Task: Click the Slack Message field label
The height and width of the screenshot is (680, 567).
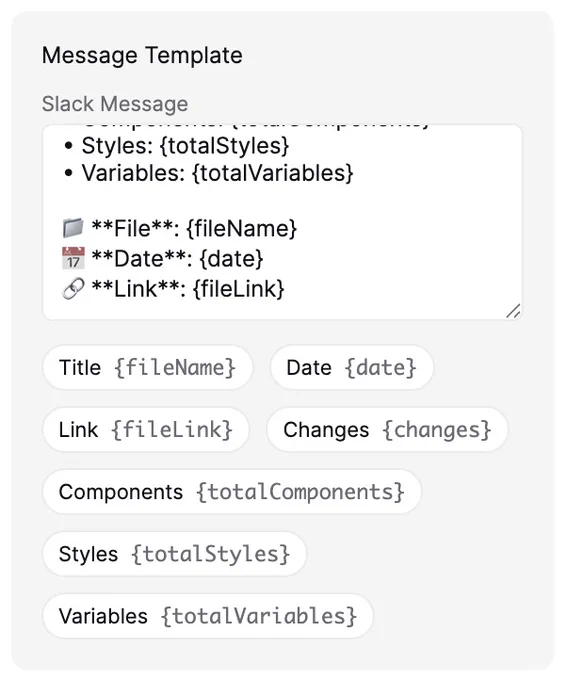Action: (115, 104)
